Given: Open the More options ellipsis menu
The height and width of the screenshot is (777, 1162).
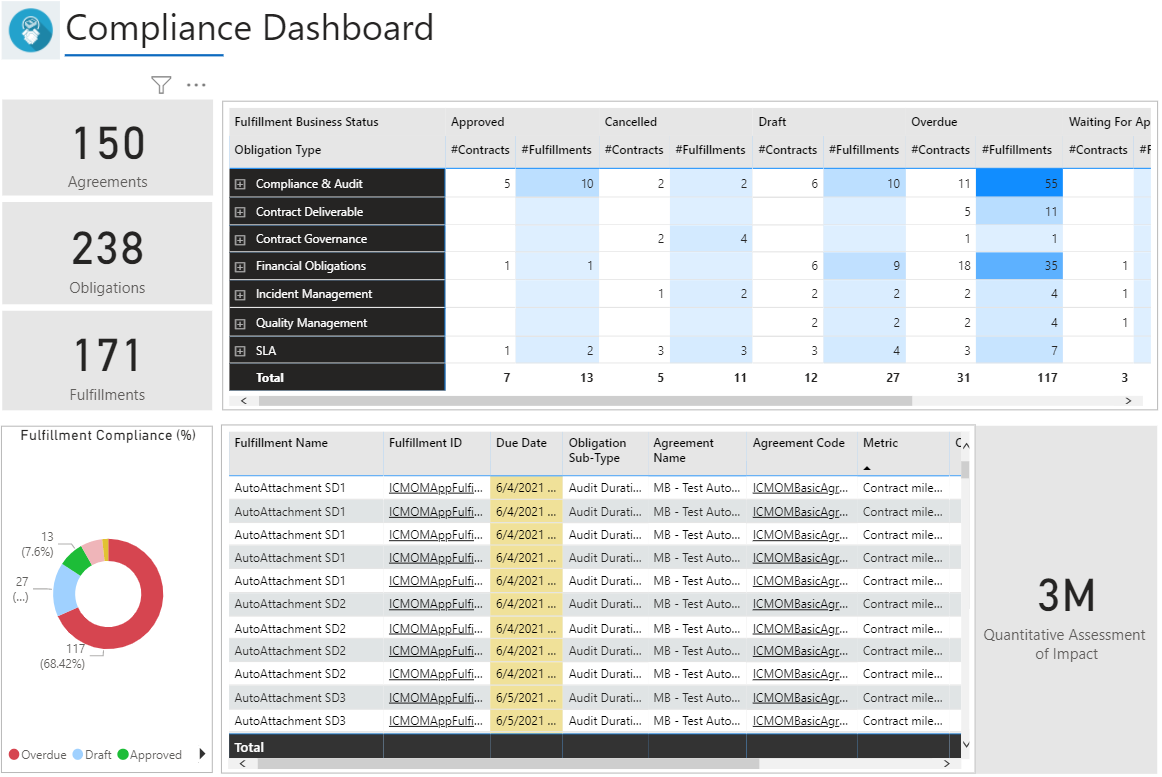Looking at the screenshot, I should tap(196, 86).
